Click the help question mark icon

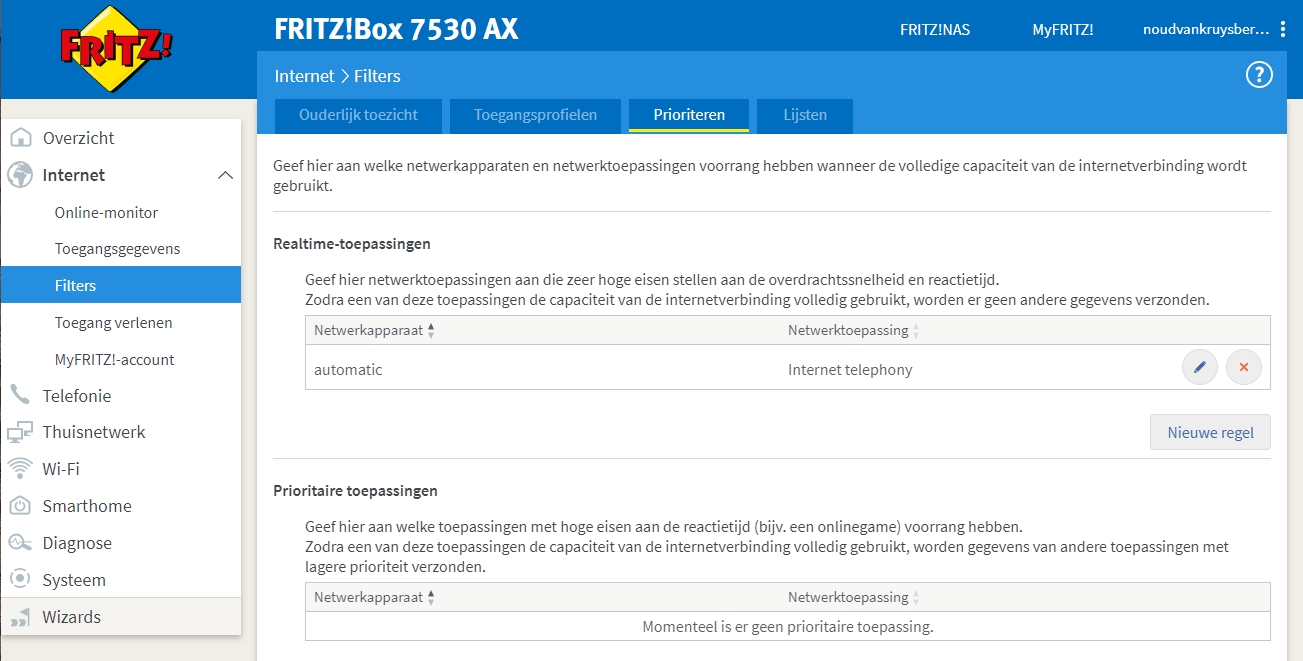pyautogui.click(x=1259, y=74)
